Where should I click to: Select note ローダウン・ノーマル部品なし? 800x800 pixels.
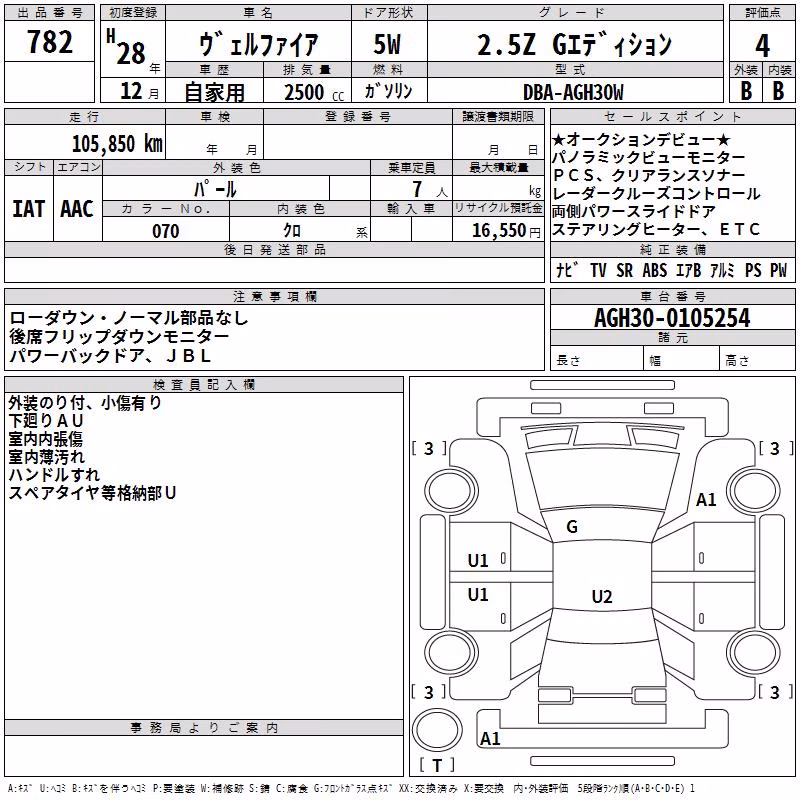pos(129,318)
